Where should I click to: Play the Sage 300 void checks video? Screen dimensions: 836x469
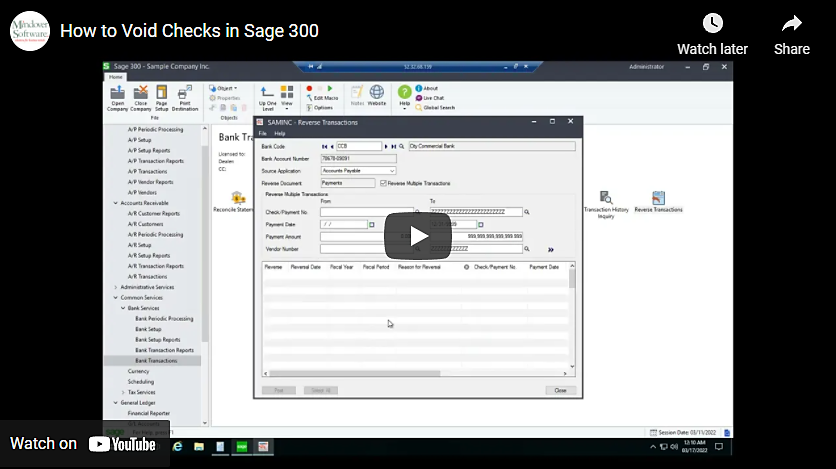click(417, 236)
